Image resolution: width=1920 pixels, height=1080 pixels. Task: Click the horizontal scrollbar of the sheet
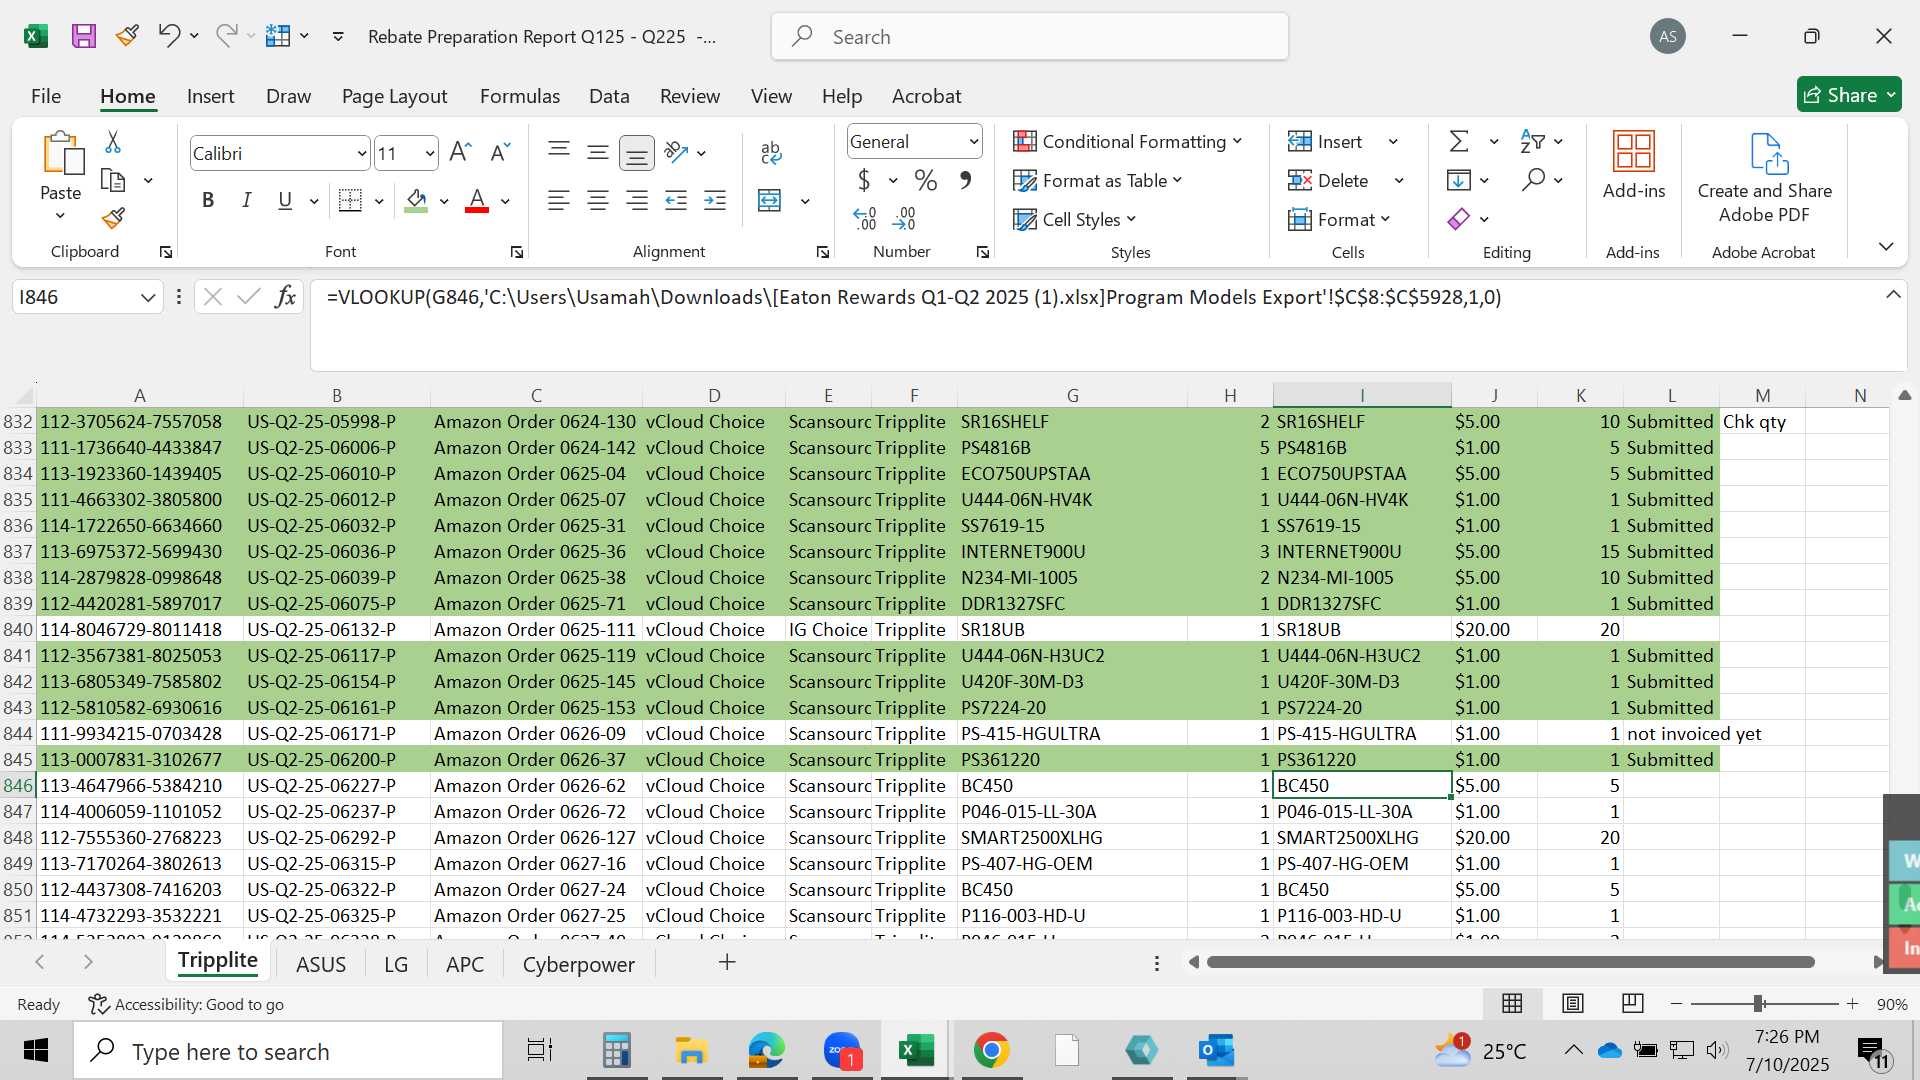(x=1510, y=962)
